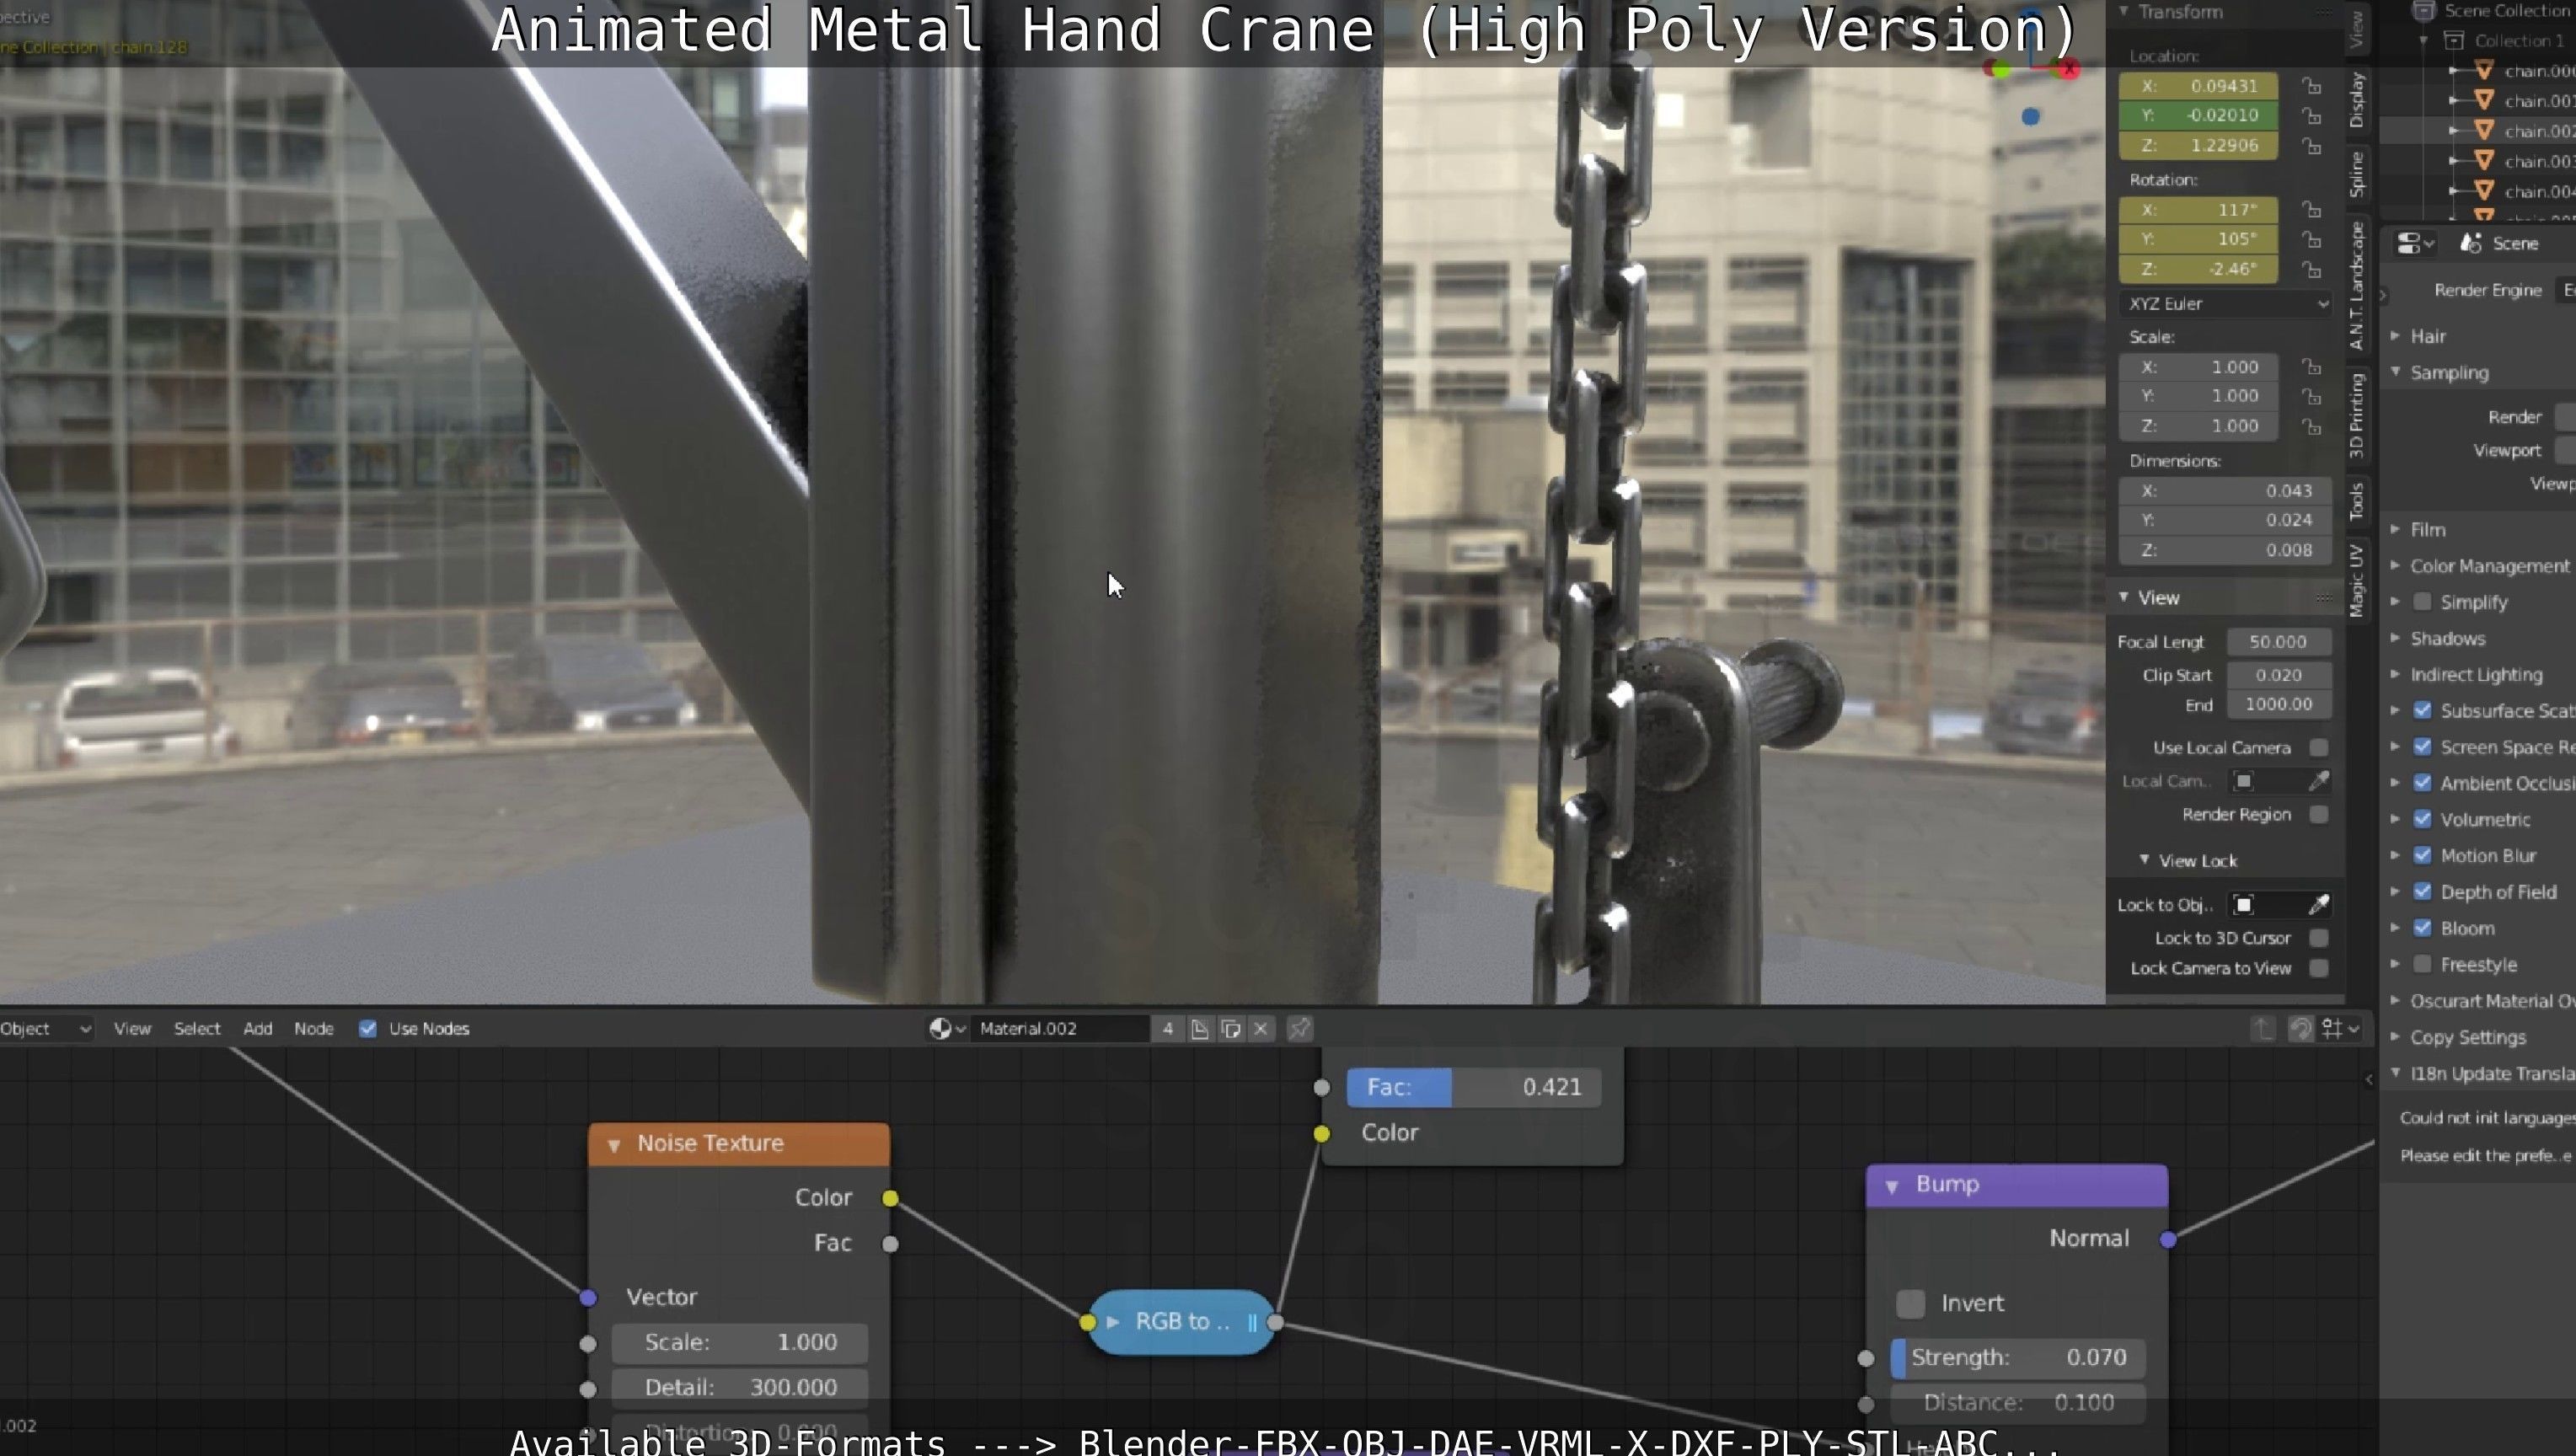Image resolution: width=2576 pixels, height=1456 pixels.
Task: Click the new material icon next to Material.002
Action: [x=1199, y=1028]
